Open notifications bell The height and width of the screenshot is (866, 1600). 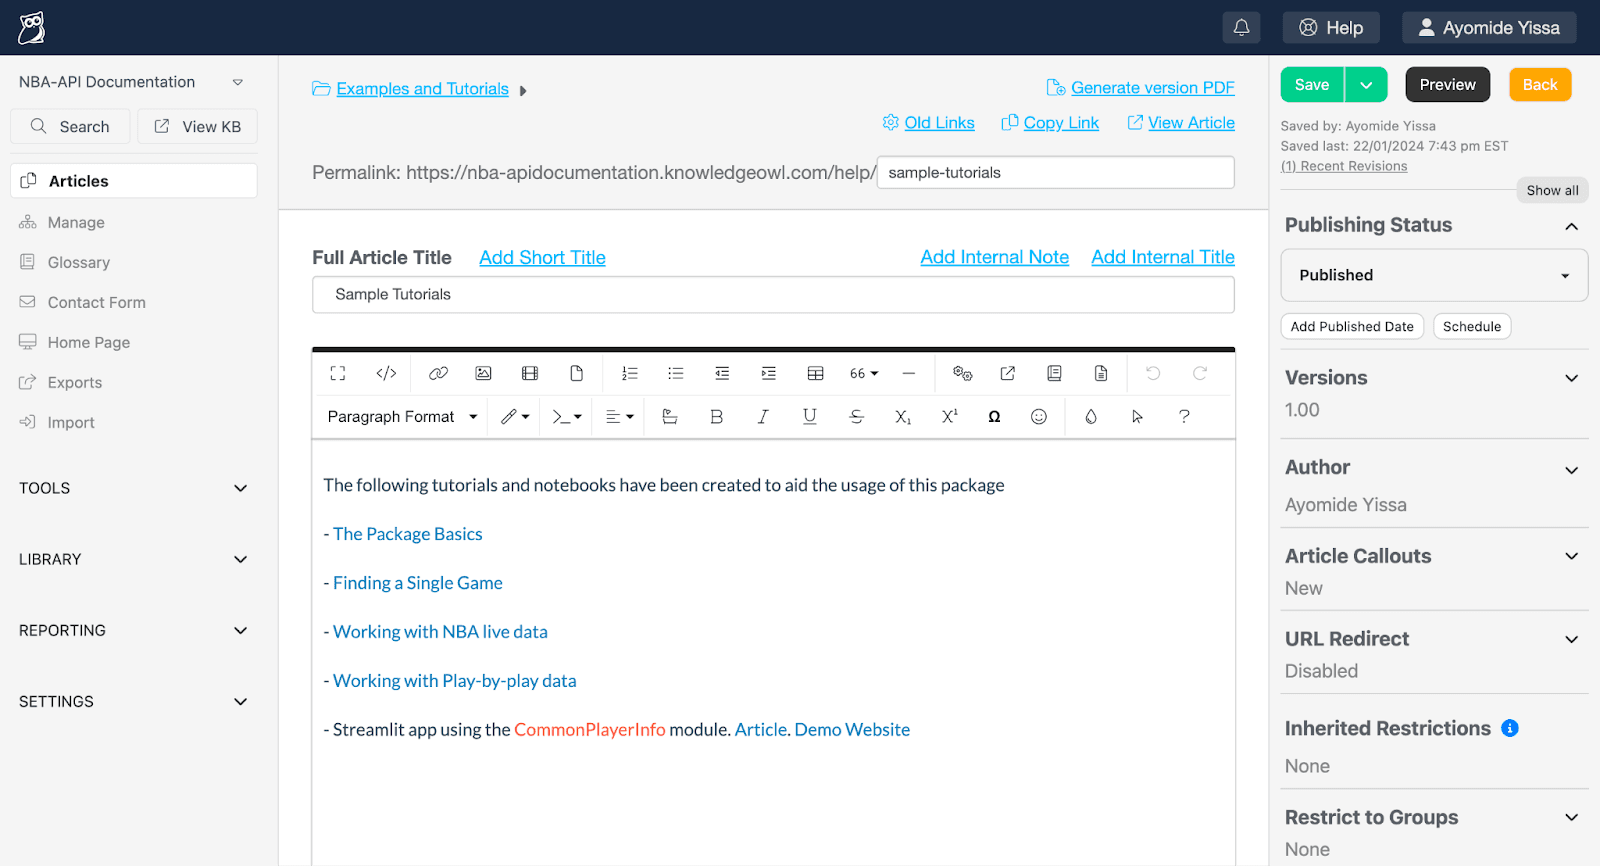click(x=1241, y=28)
